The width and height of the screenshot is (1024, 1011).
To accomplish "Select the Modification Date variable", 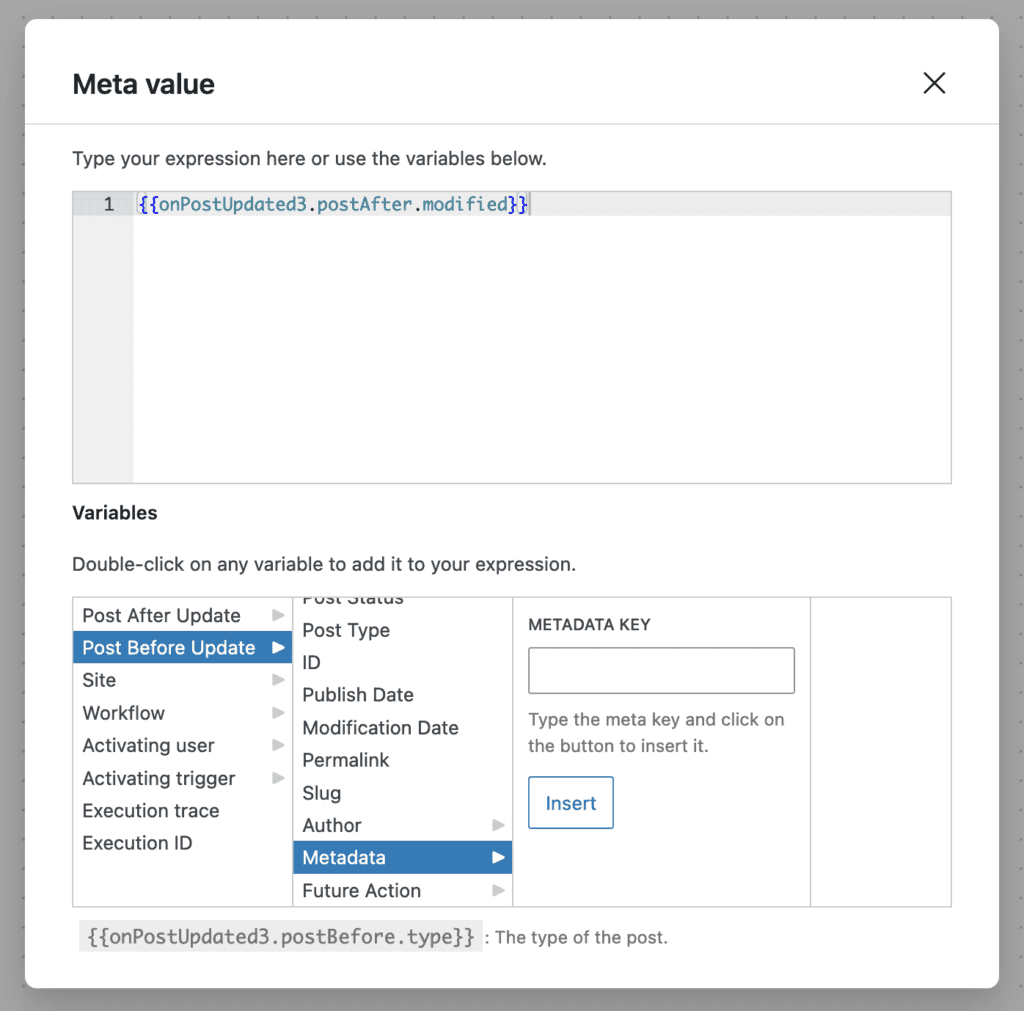I will (380, 727).
